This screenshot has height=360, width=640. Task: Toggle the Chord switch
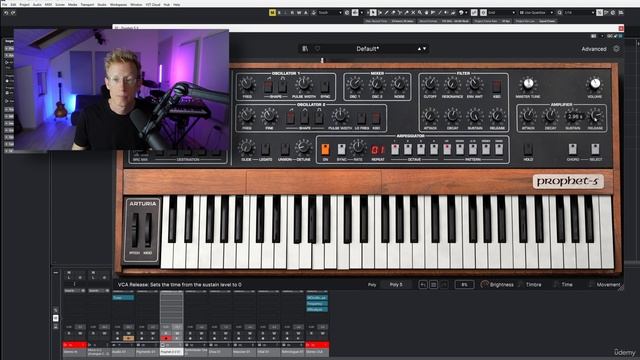tap(573, 149)
